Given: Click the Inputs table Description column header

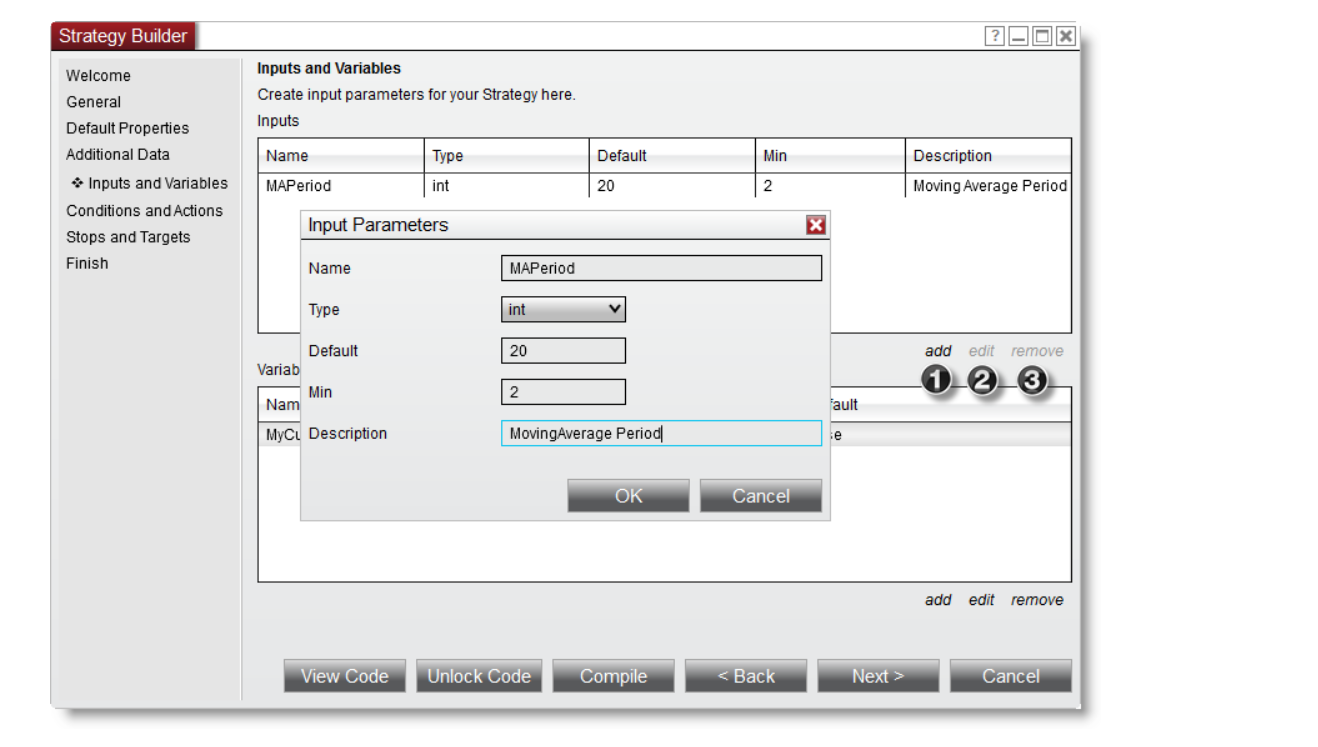Looking at the screenshot, I should [989, 156].
